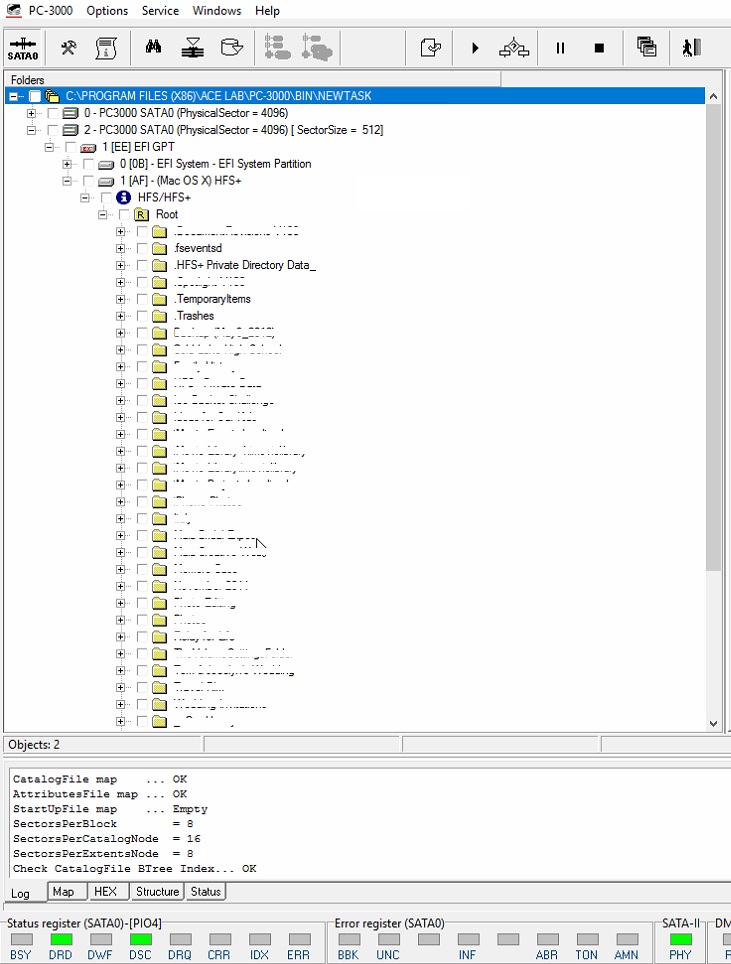Click the PC-3000 application logo icon
731x964 pixels.
[x=13, y=10]
